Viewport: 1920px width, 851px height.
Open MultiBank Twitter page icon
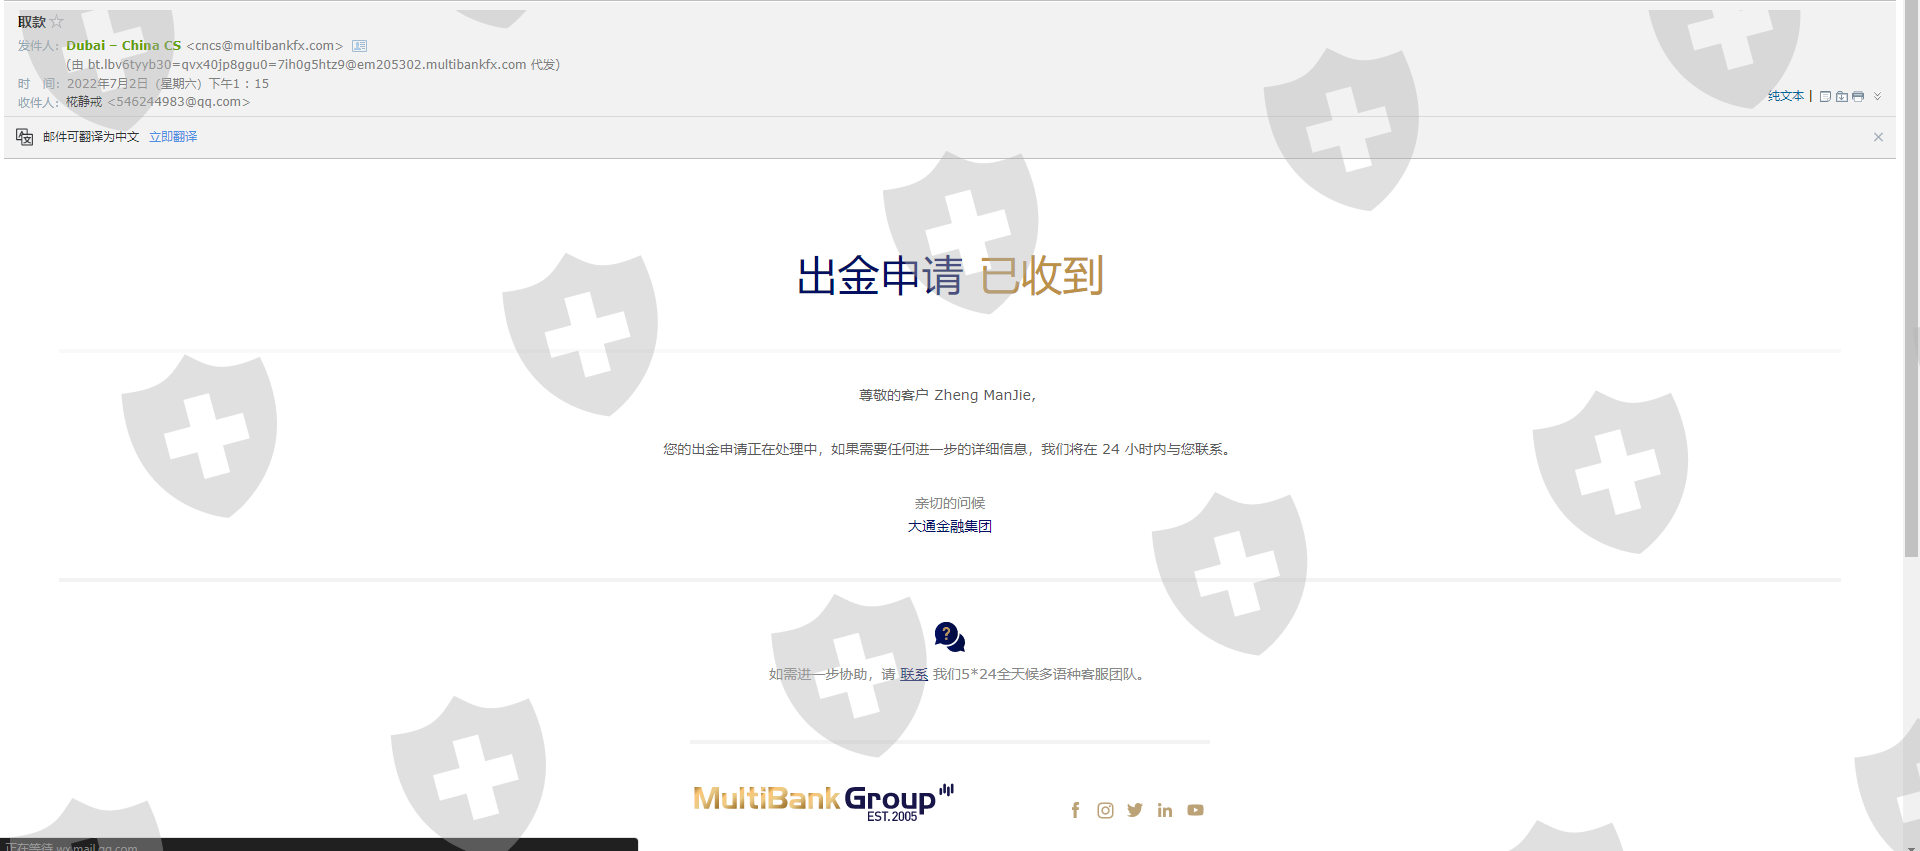coord(1135,810)
